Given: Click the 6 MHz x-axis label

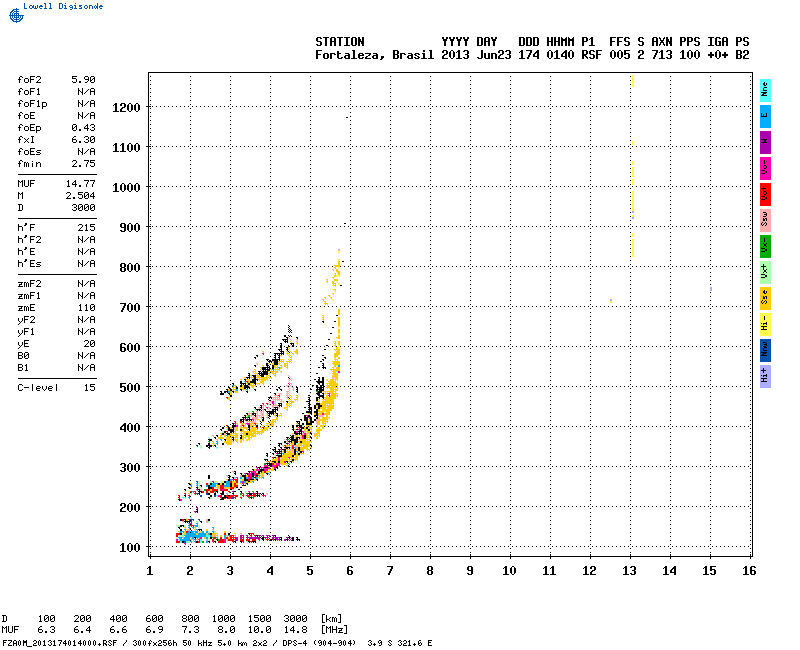Looking at the screenshot, I should (x=350, y=571).
